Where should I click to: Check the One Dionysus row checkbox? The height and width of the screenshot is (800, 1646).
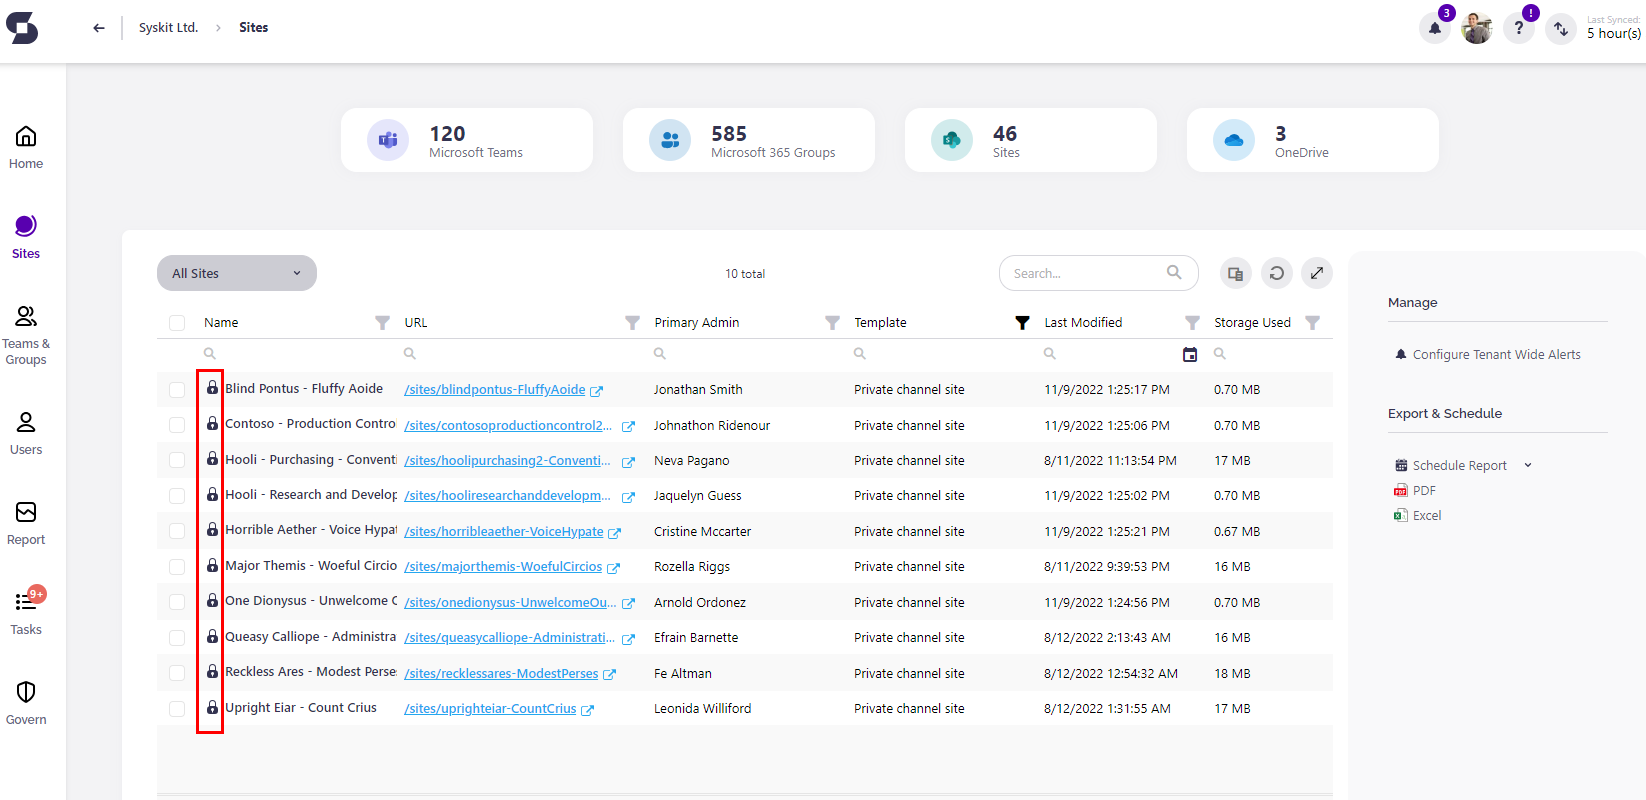click(x=177, y=602)
